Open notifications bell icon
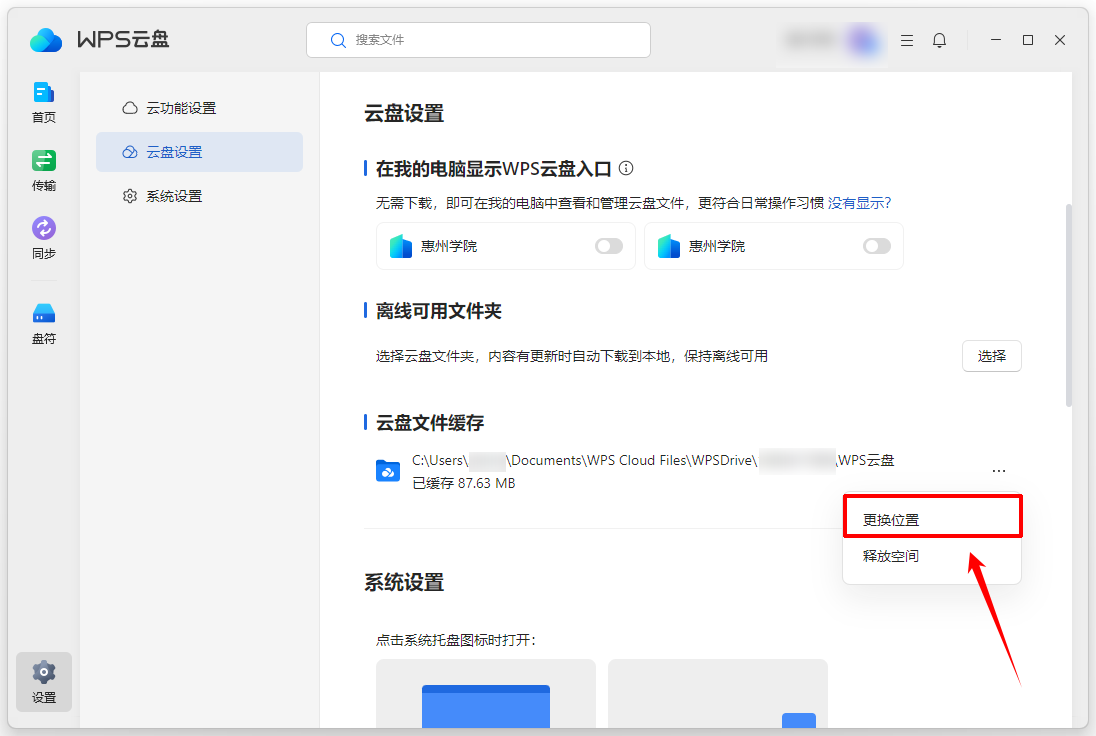Screen dimensions: 1096x736 tap(939, 41)
